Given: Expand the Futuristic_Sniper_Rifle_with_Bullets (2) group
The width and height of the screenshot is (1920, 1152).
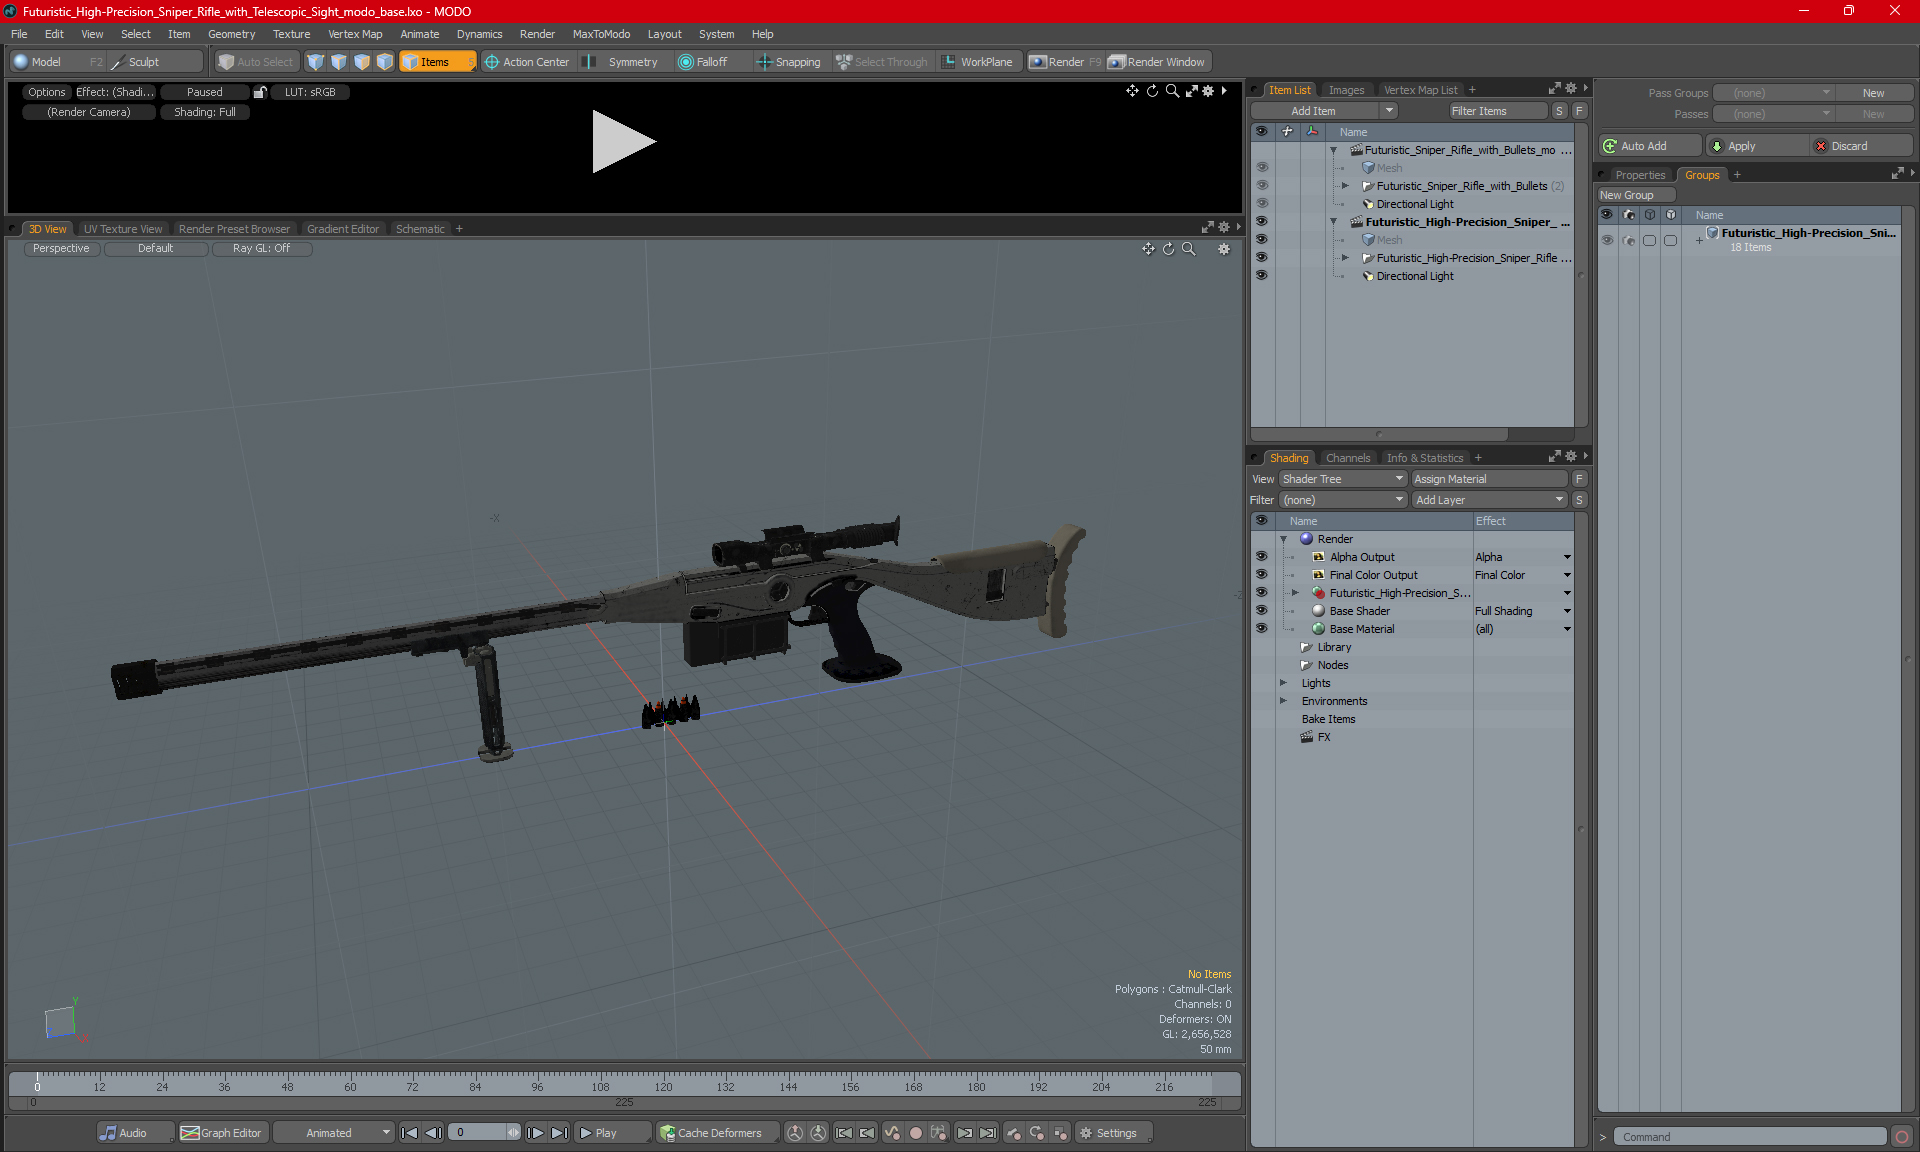Looking at the screenshot, I should [1345, 186].
